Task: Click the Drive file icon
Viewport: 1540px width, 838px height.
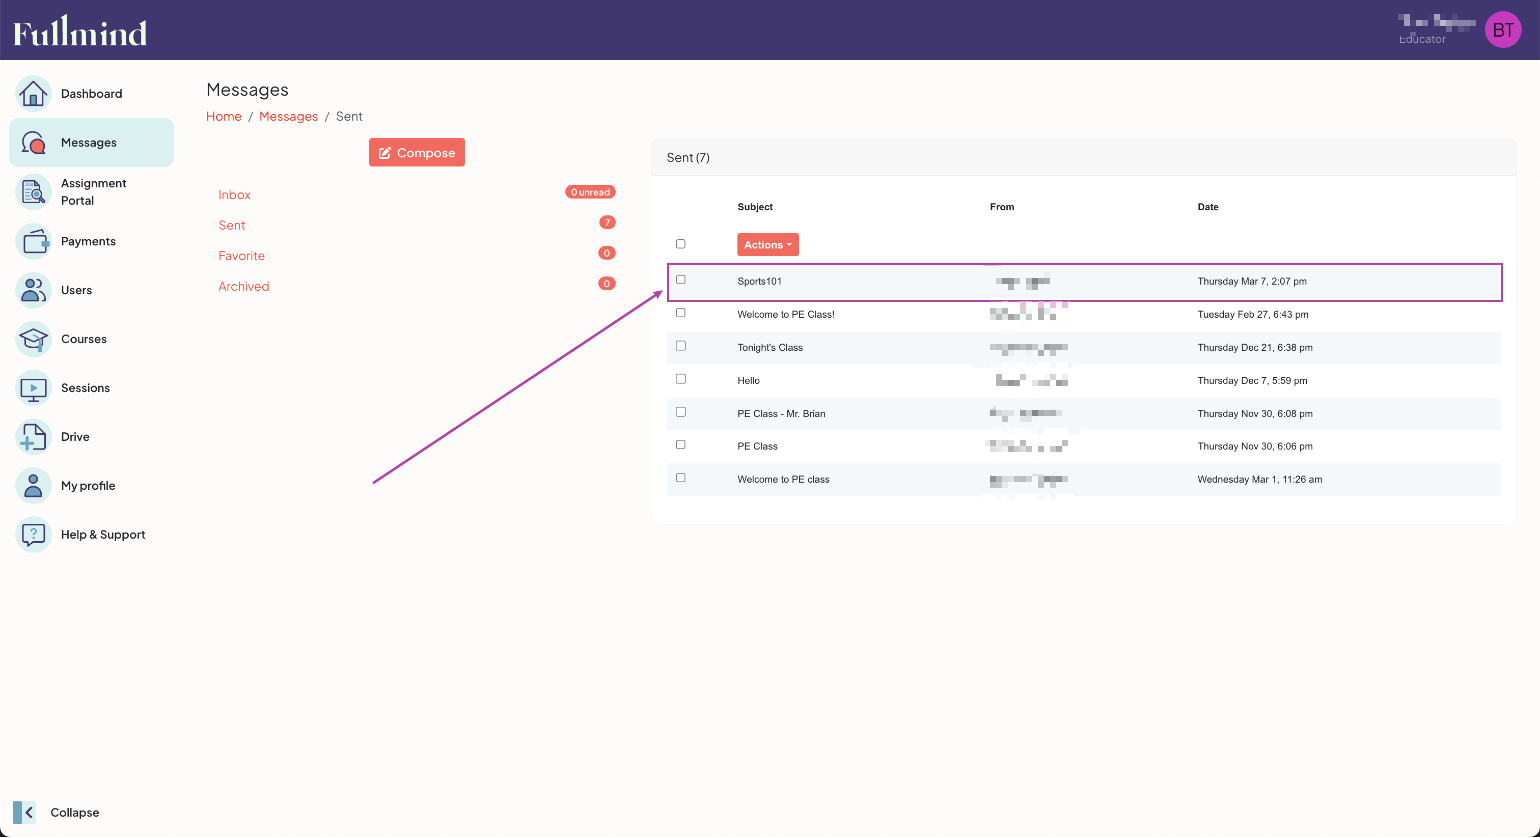Action: (33, 437)
